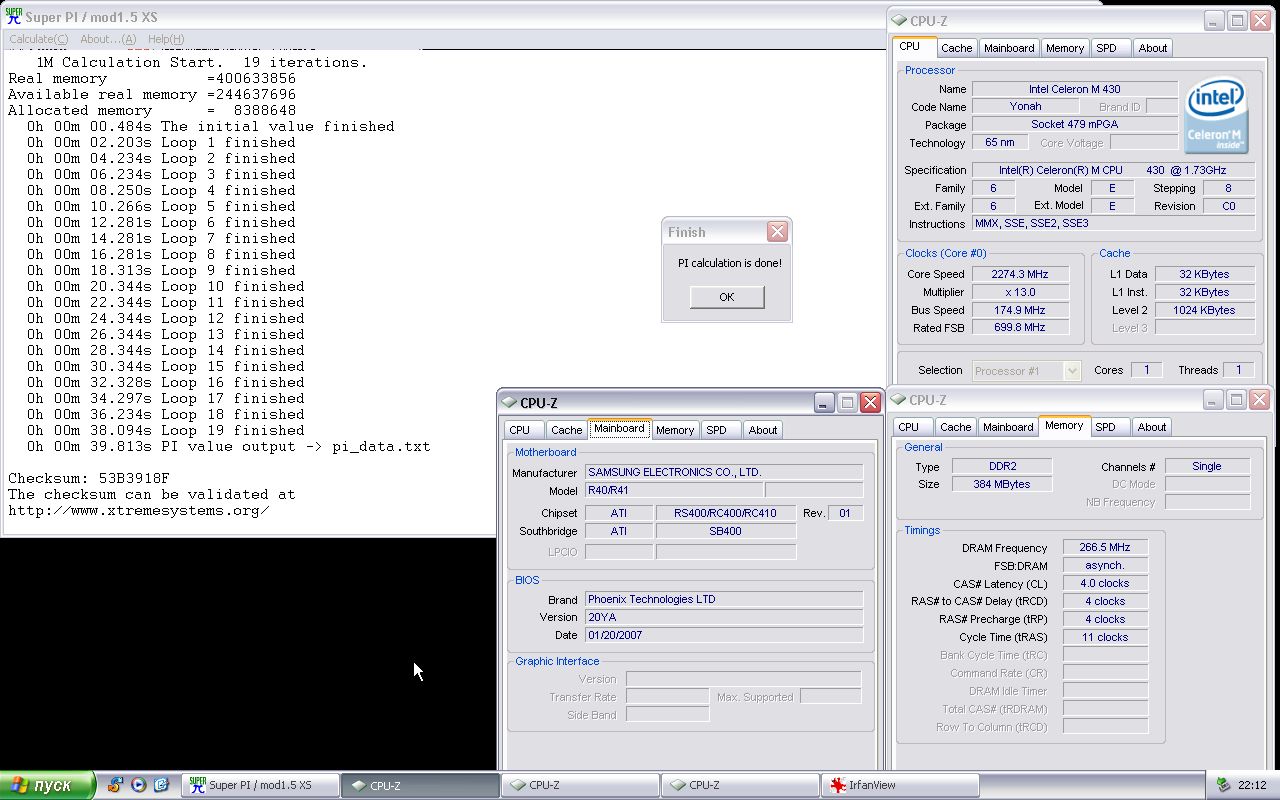Switch to Mainboard tab in CPU window
This screenshot has height=800, width=1280.
point(1009,48)
